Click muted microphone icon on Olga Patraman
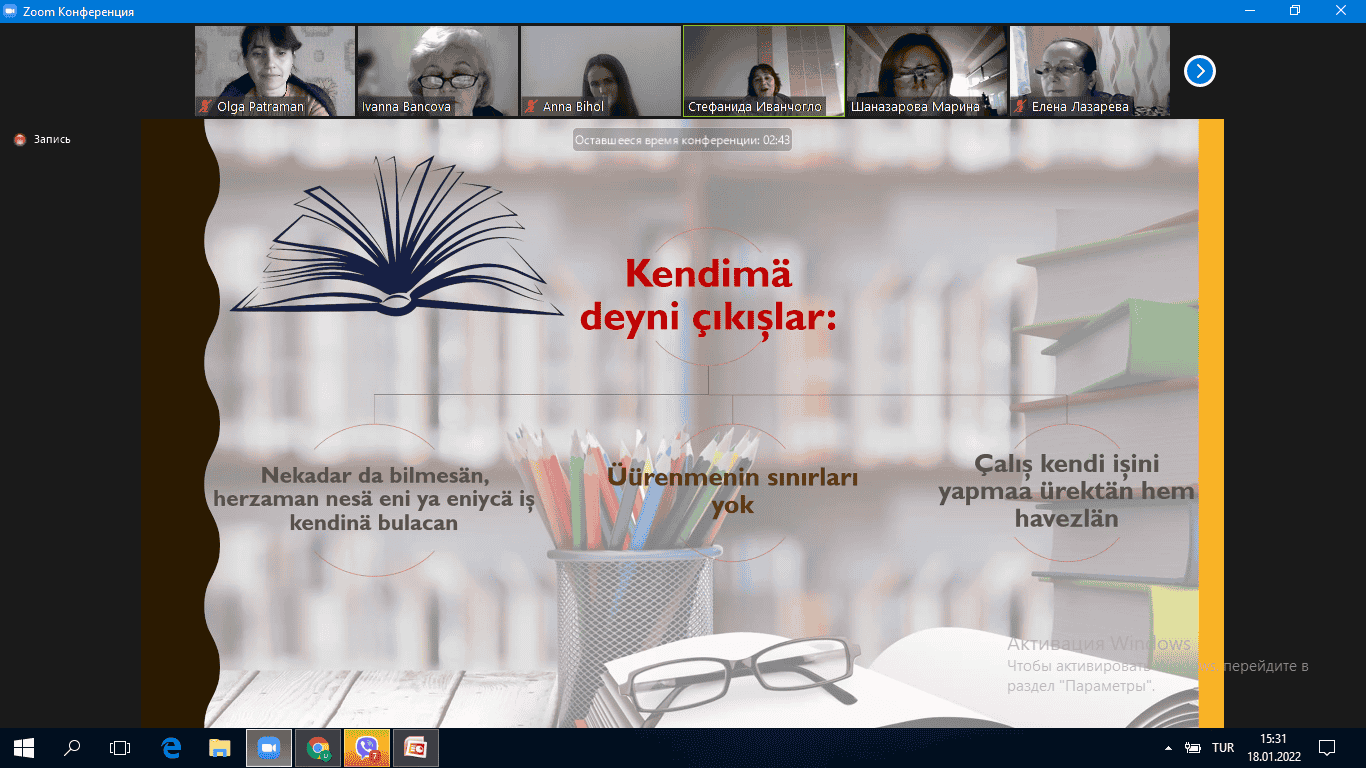This screenshot has width=1366, height=768. [206, 106]
